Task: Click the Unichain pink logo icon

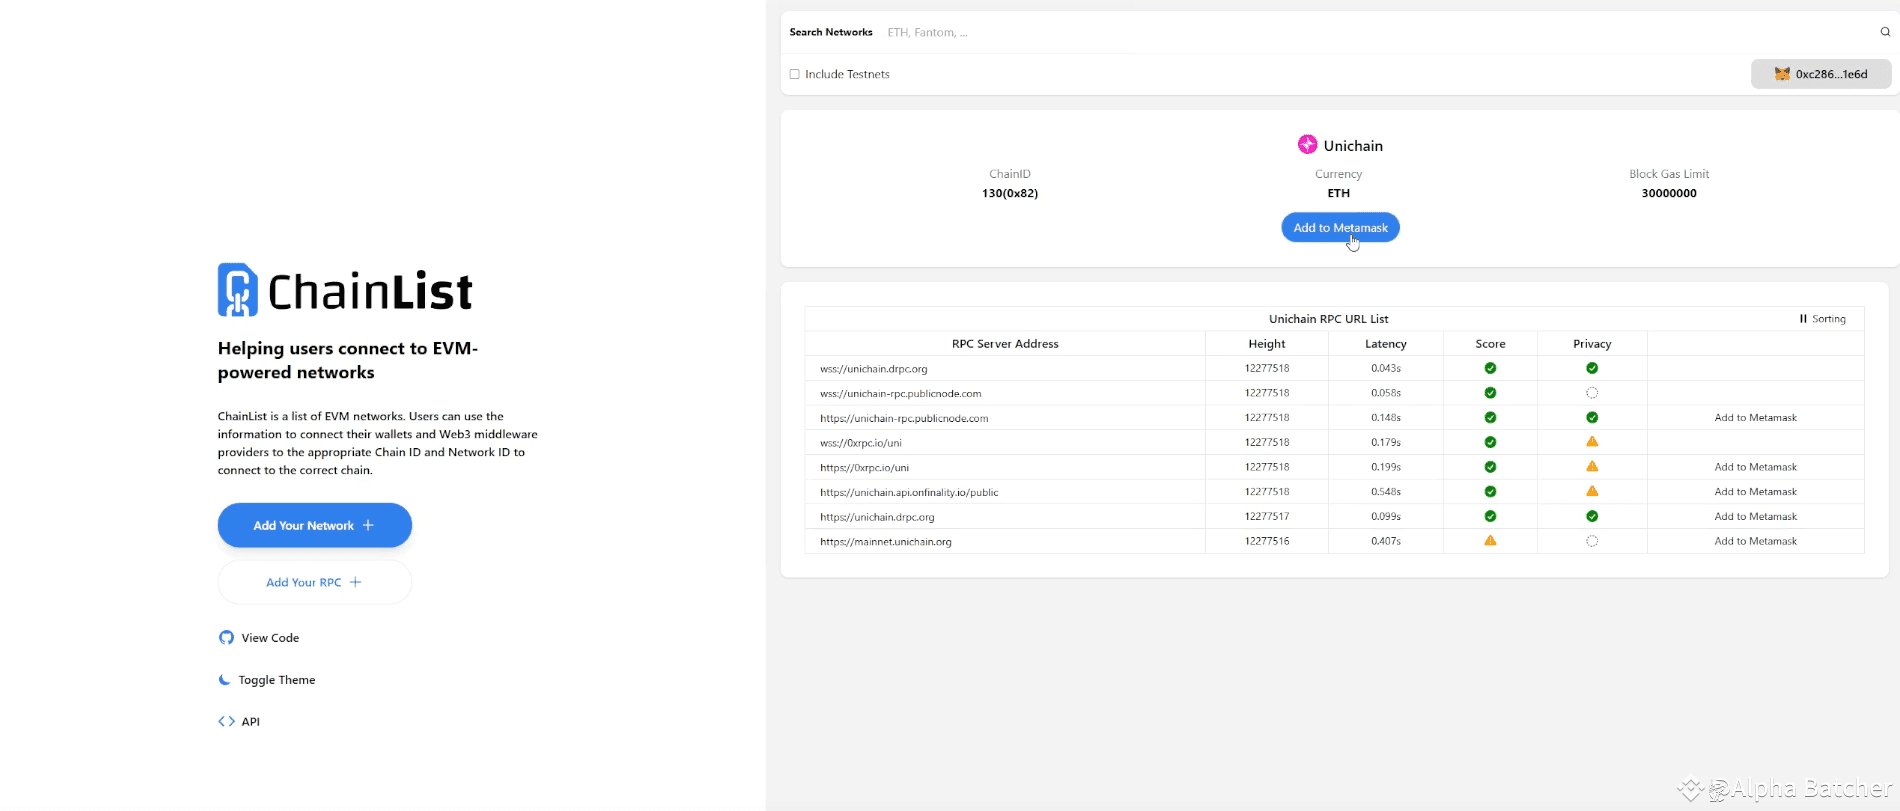Action: point(1307,145)
